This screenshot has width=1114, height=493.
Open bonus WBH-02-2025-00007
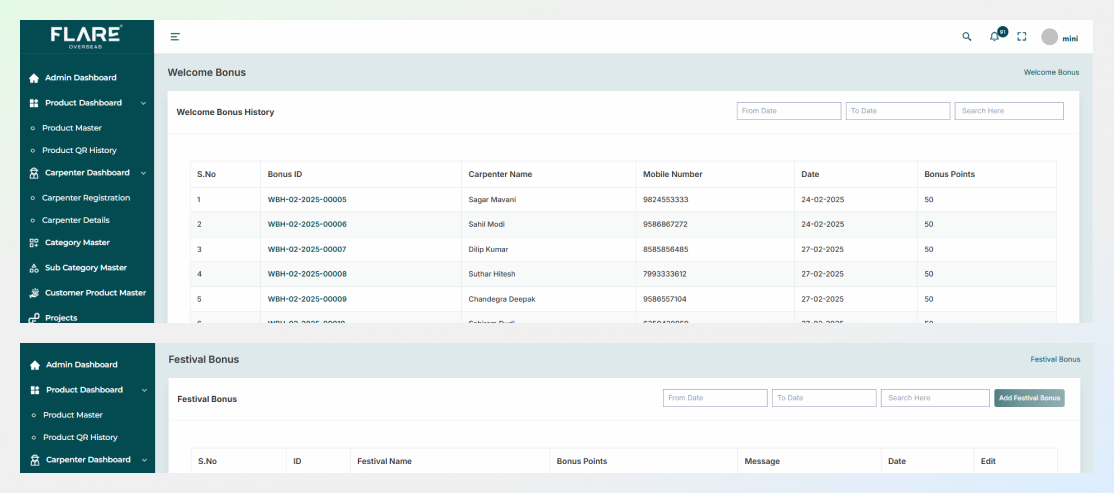click(307, 249)
